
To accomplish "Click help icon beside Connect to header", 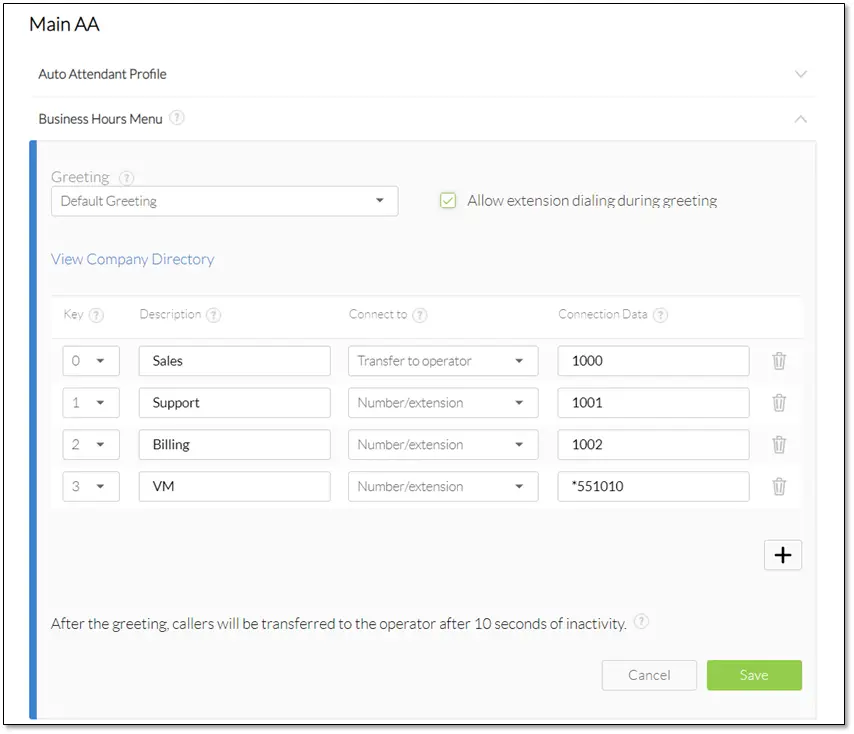I will pyautogui.click(x=420, y=315).
